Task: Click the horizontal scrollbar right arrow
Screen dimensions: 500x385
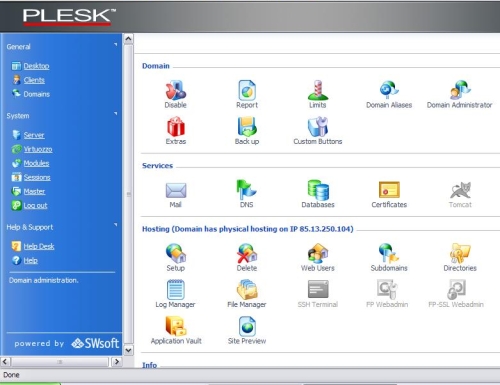Action: click(x=116, y=362)
